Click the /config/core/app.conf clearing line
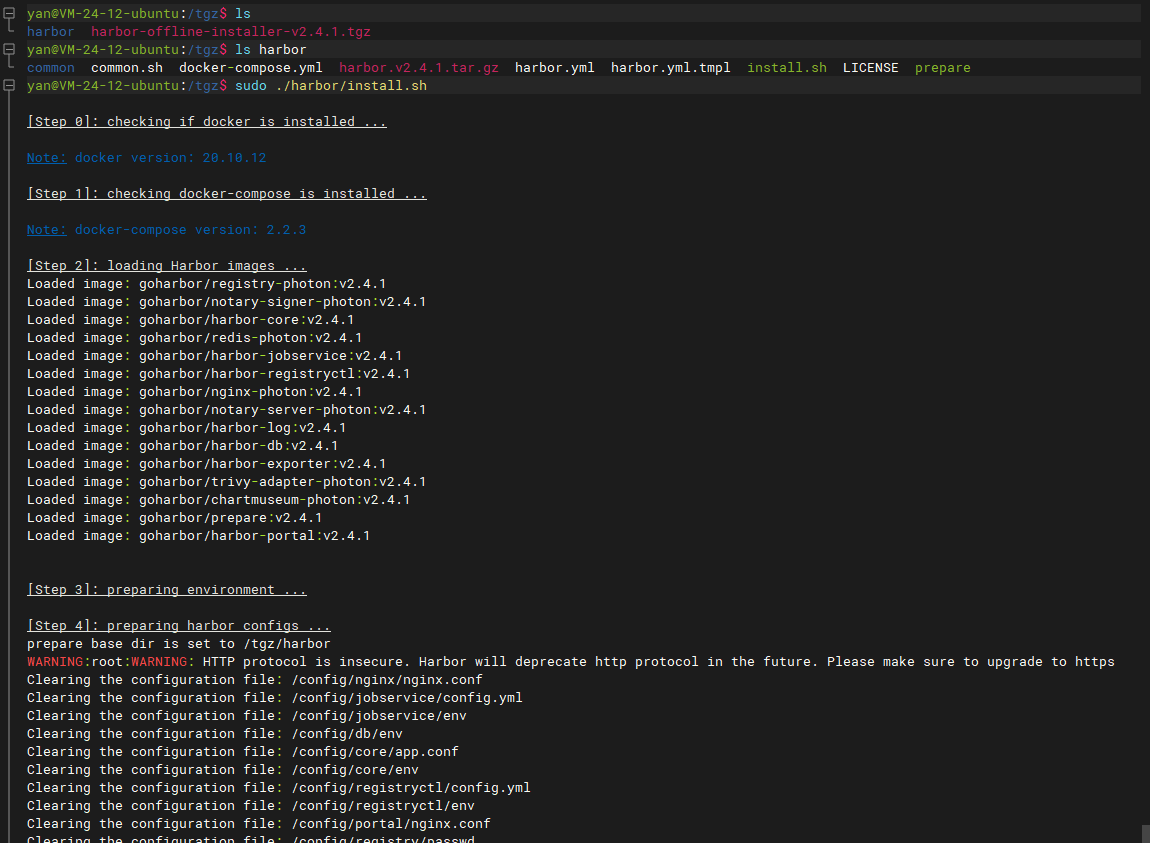Image resolution: width=1150 pixels, height=843 pixels. 243,751
